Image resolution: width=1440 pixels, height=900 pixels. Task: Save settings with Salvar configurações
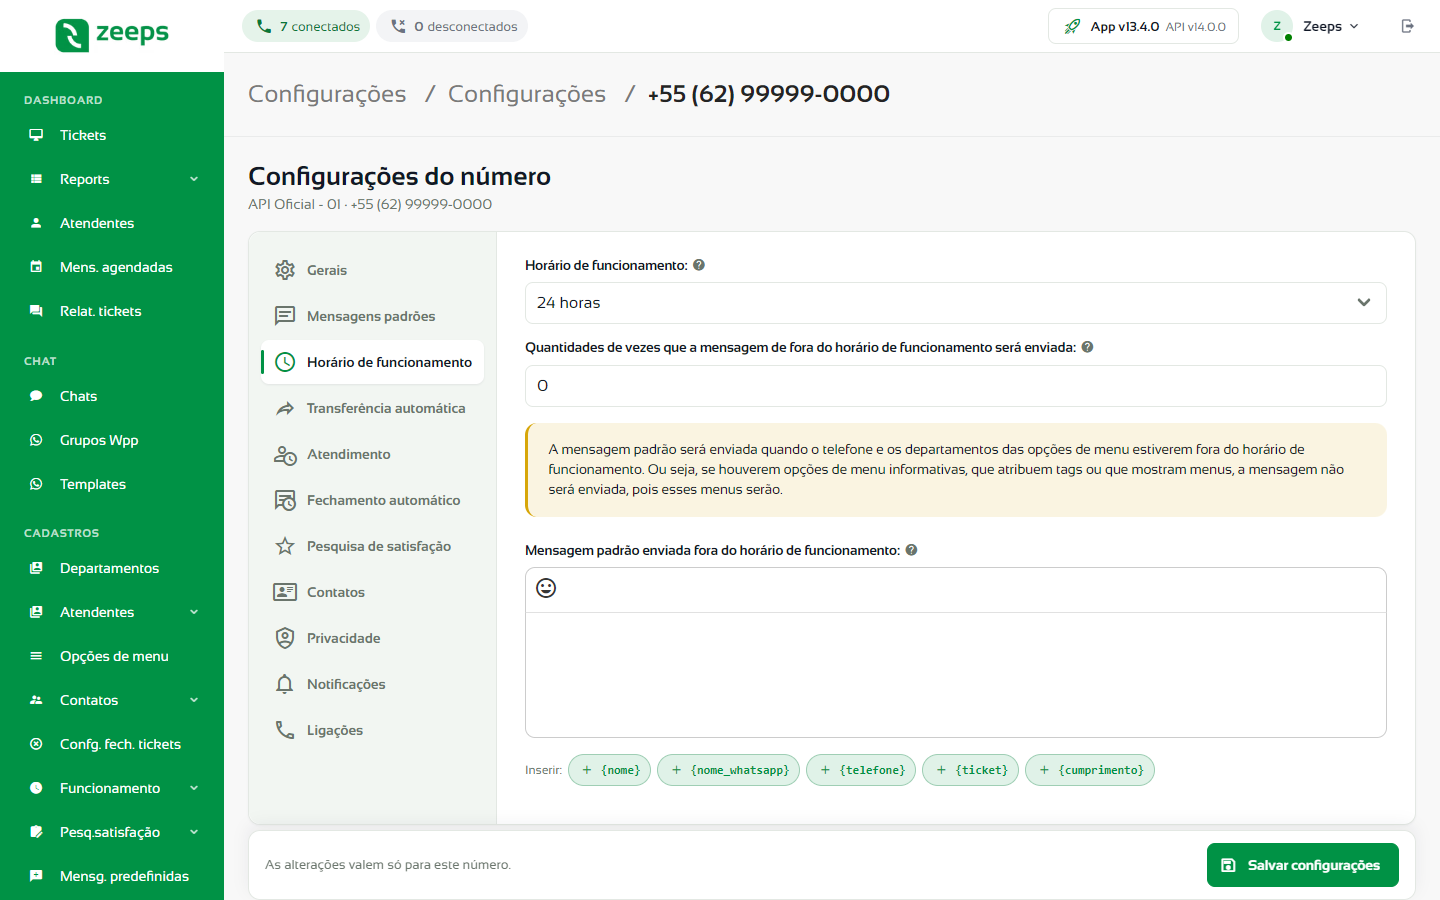[x=1303, y=865]
